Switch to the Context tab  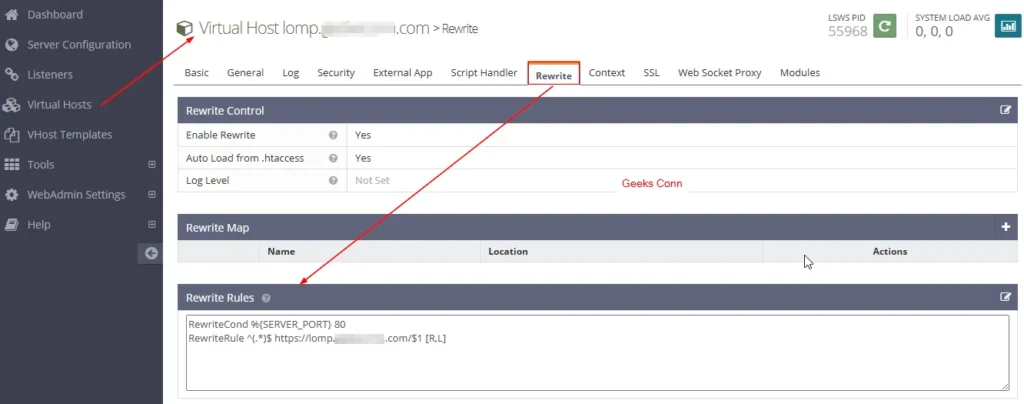[x=607, y=73]
